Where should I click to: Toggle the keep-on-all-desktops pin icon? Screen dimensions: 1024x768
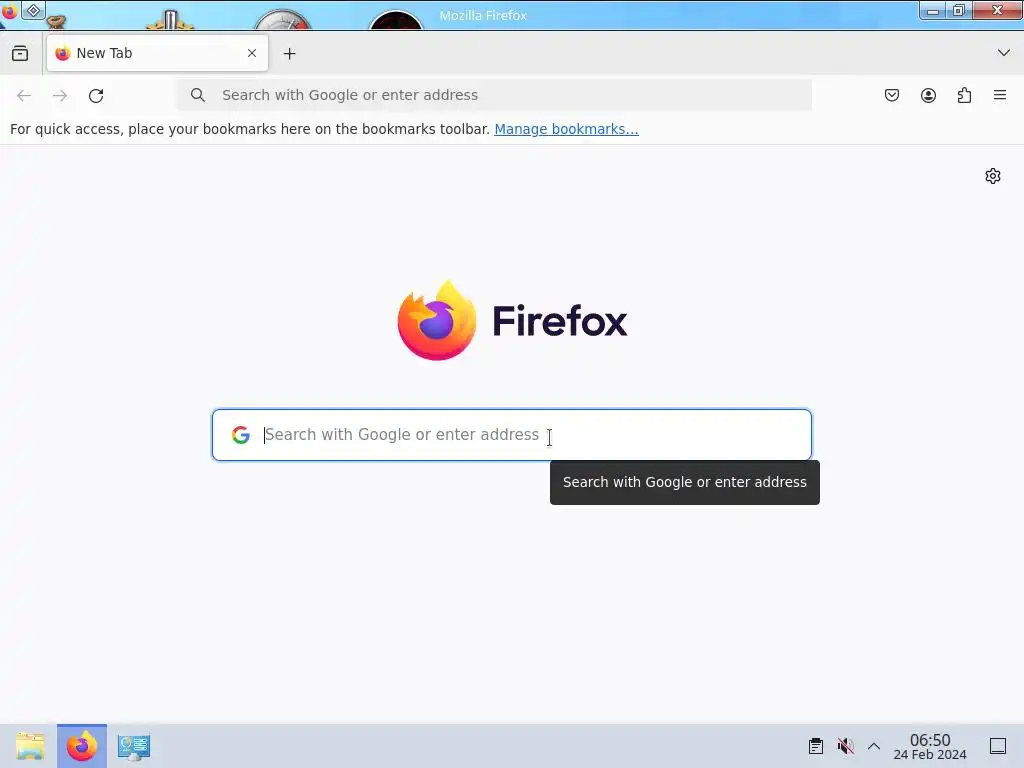coord(33,10)
